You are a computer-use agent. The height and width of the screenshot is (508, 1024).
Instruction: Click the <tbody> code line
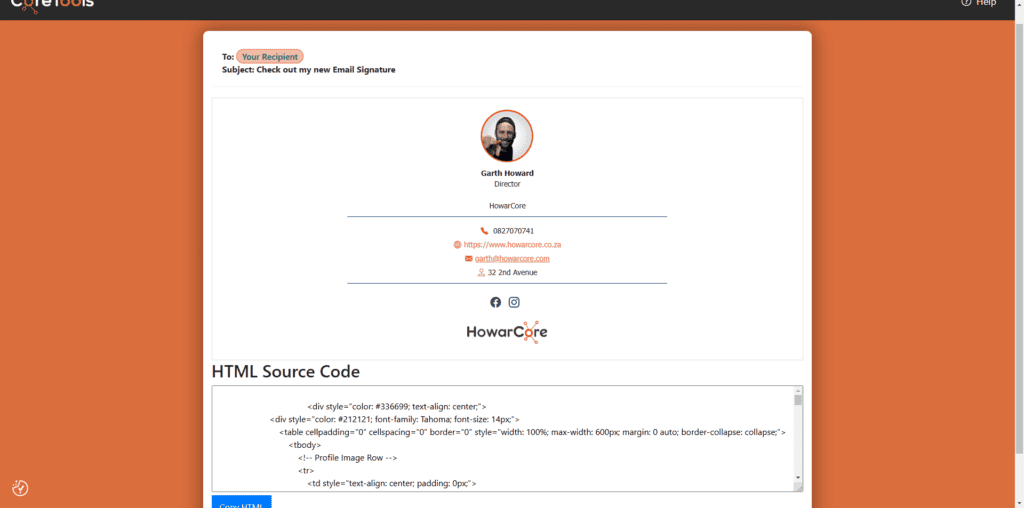point(305,445)
